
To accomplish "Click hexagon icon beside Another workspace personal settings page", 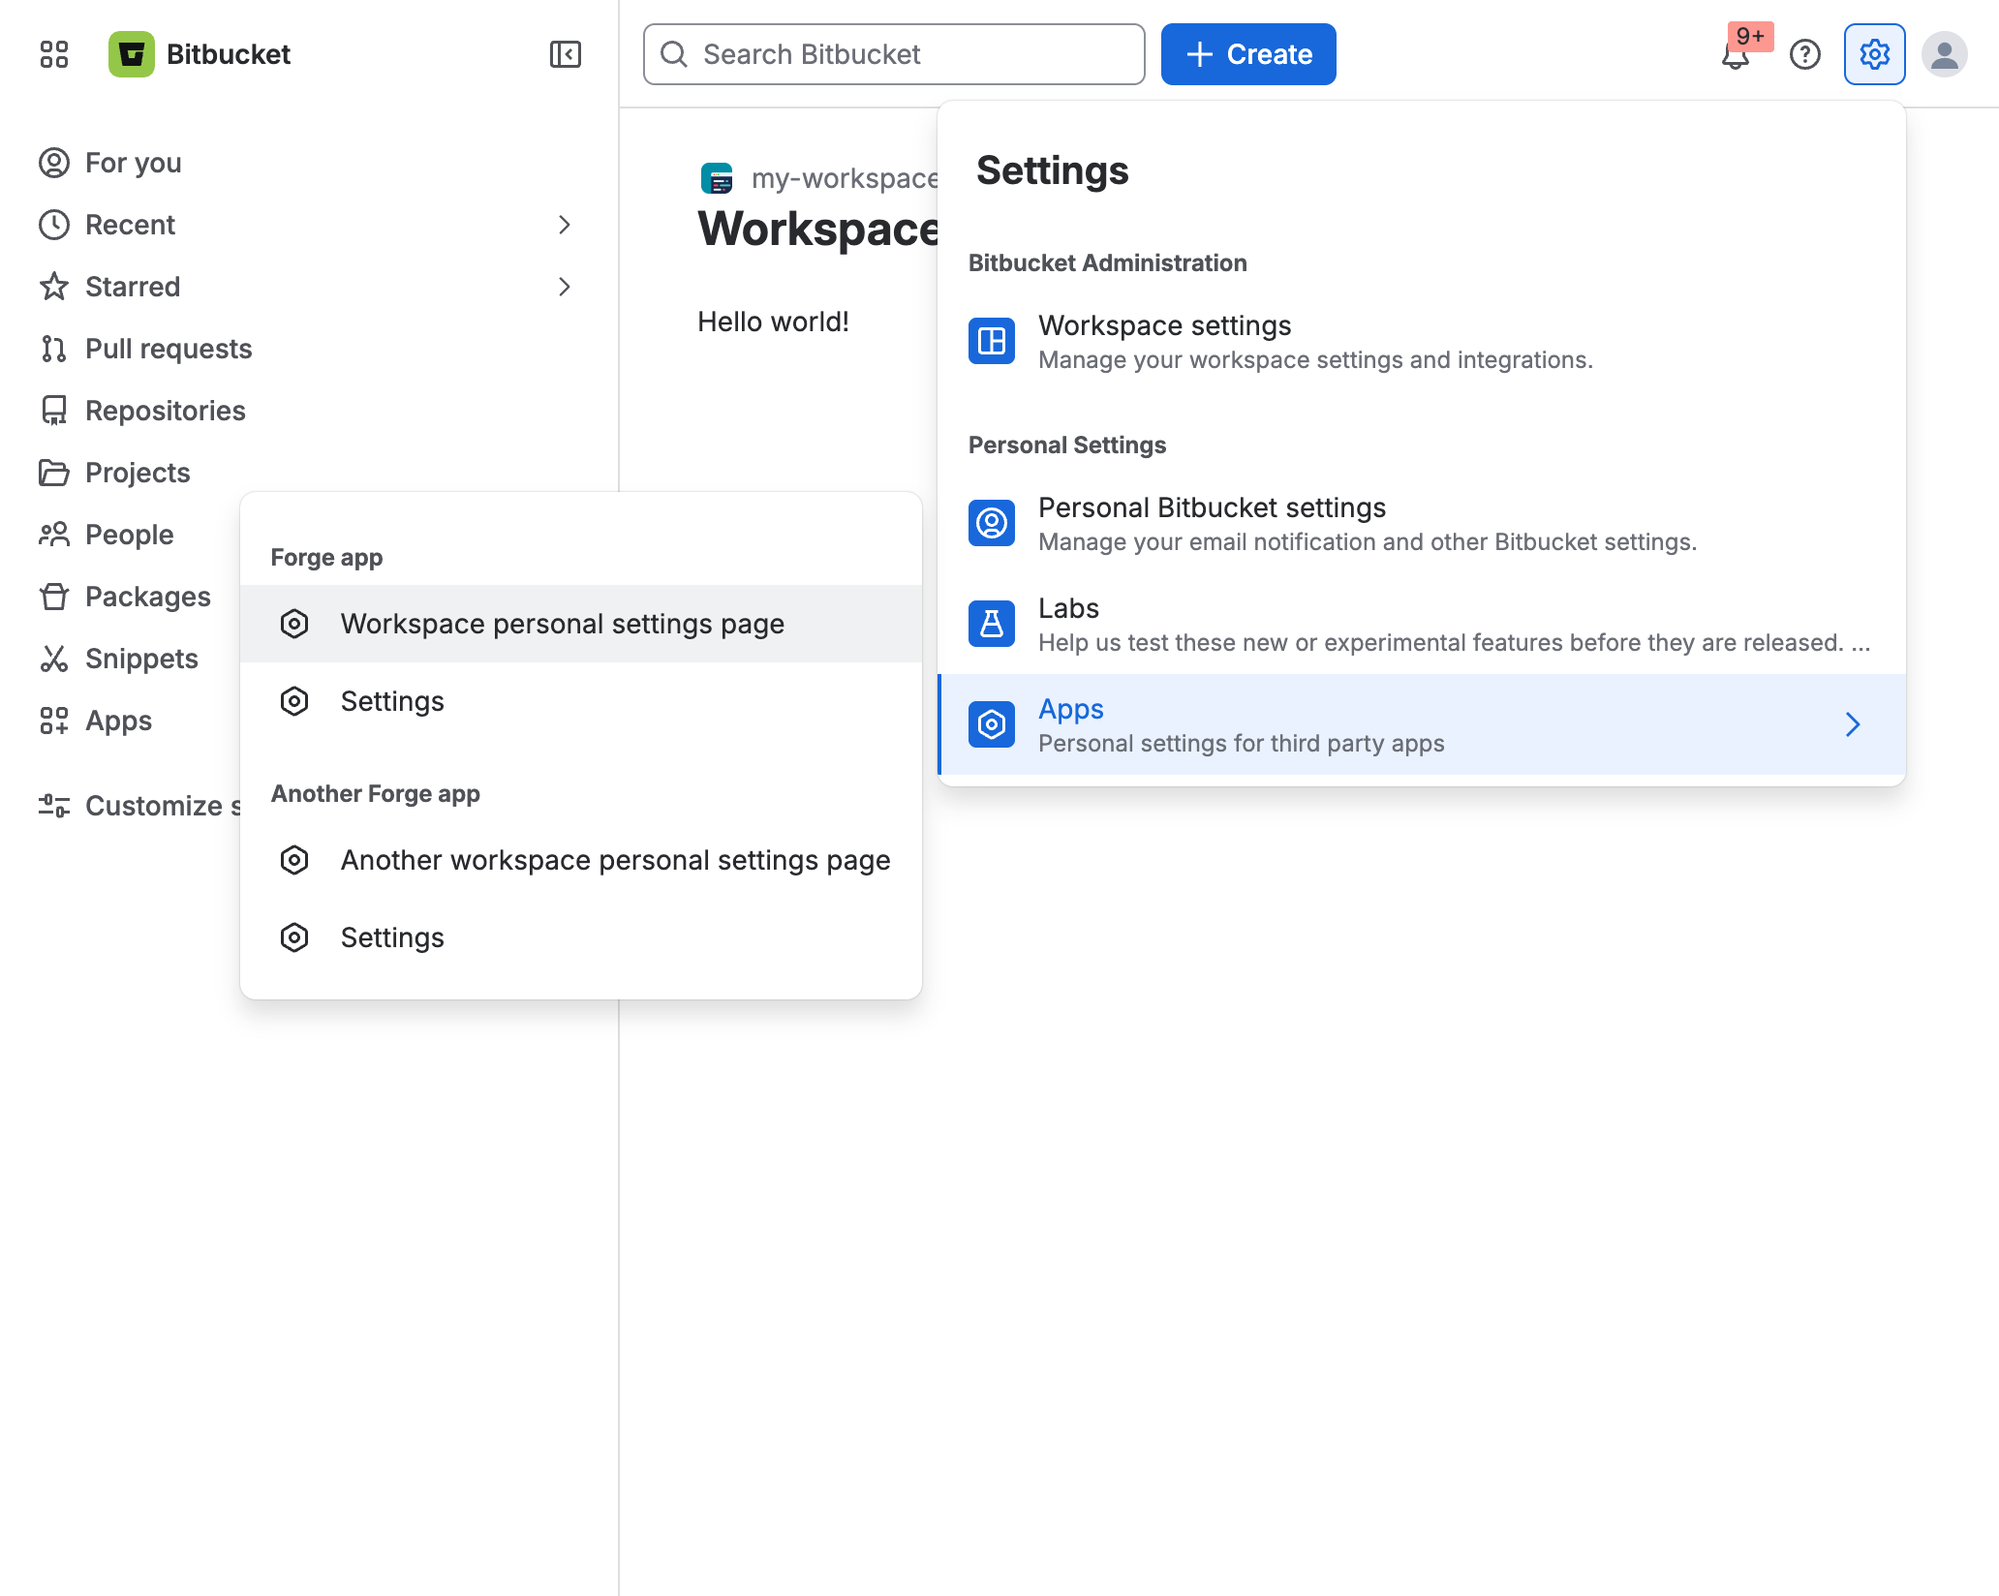I will [294, 860].
